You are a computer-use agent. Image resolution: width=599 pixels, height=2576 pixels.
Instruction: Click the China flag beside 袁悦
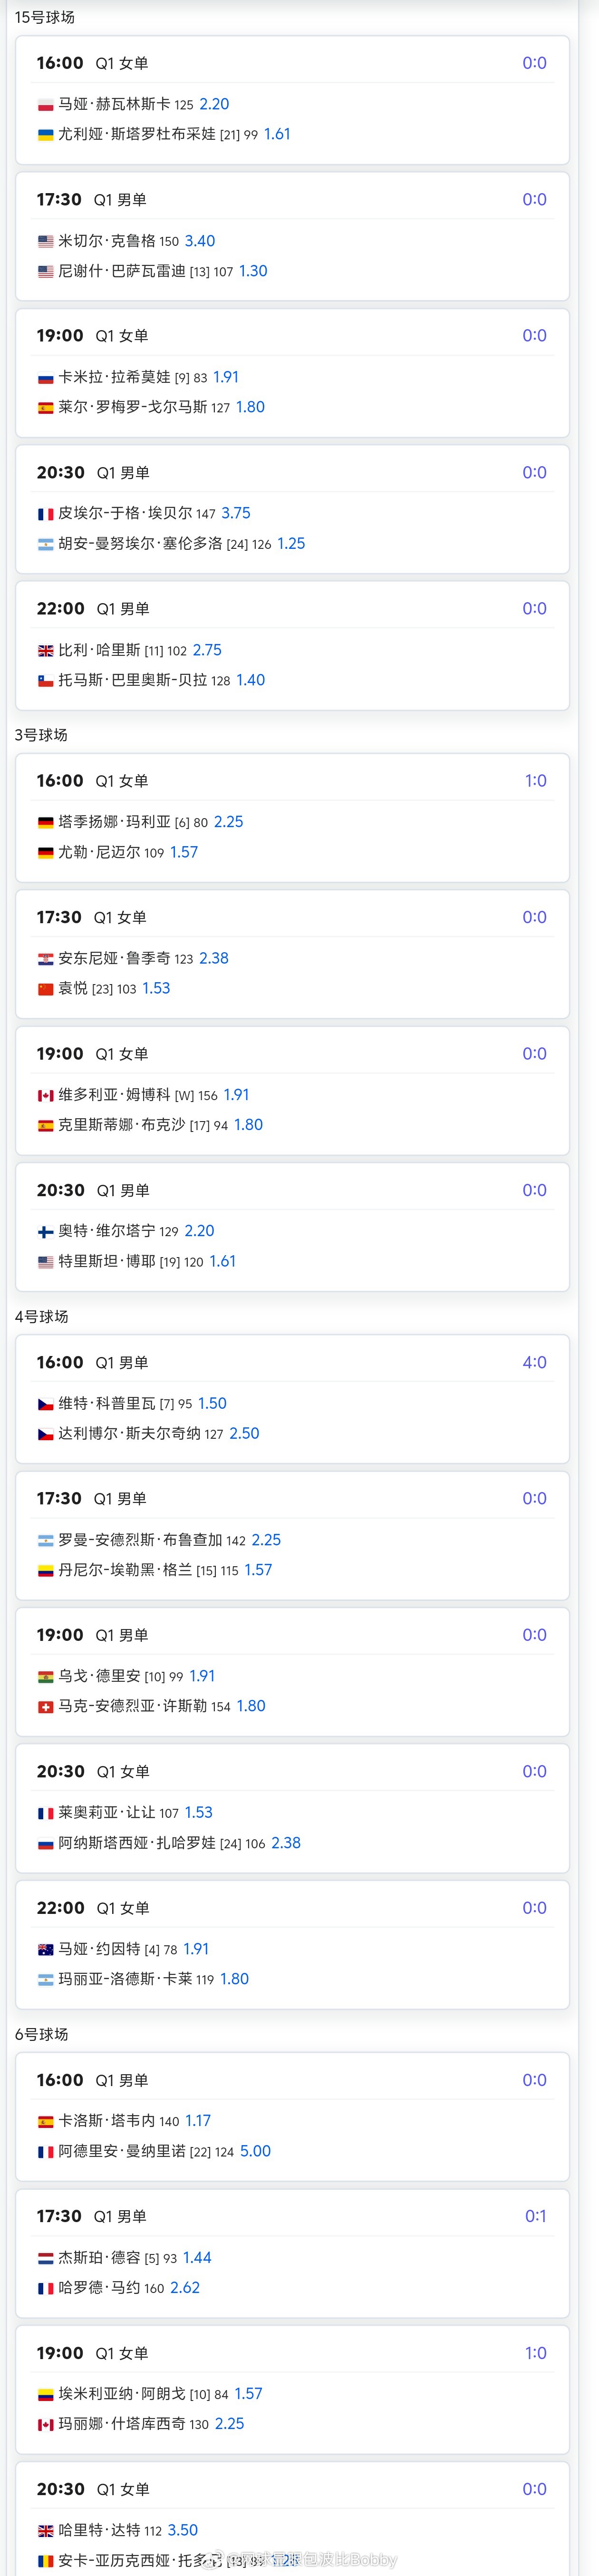[45, 989]
